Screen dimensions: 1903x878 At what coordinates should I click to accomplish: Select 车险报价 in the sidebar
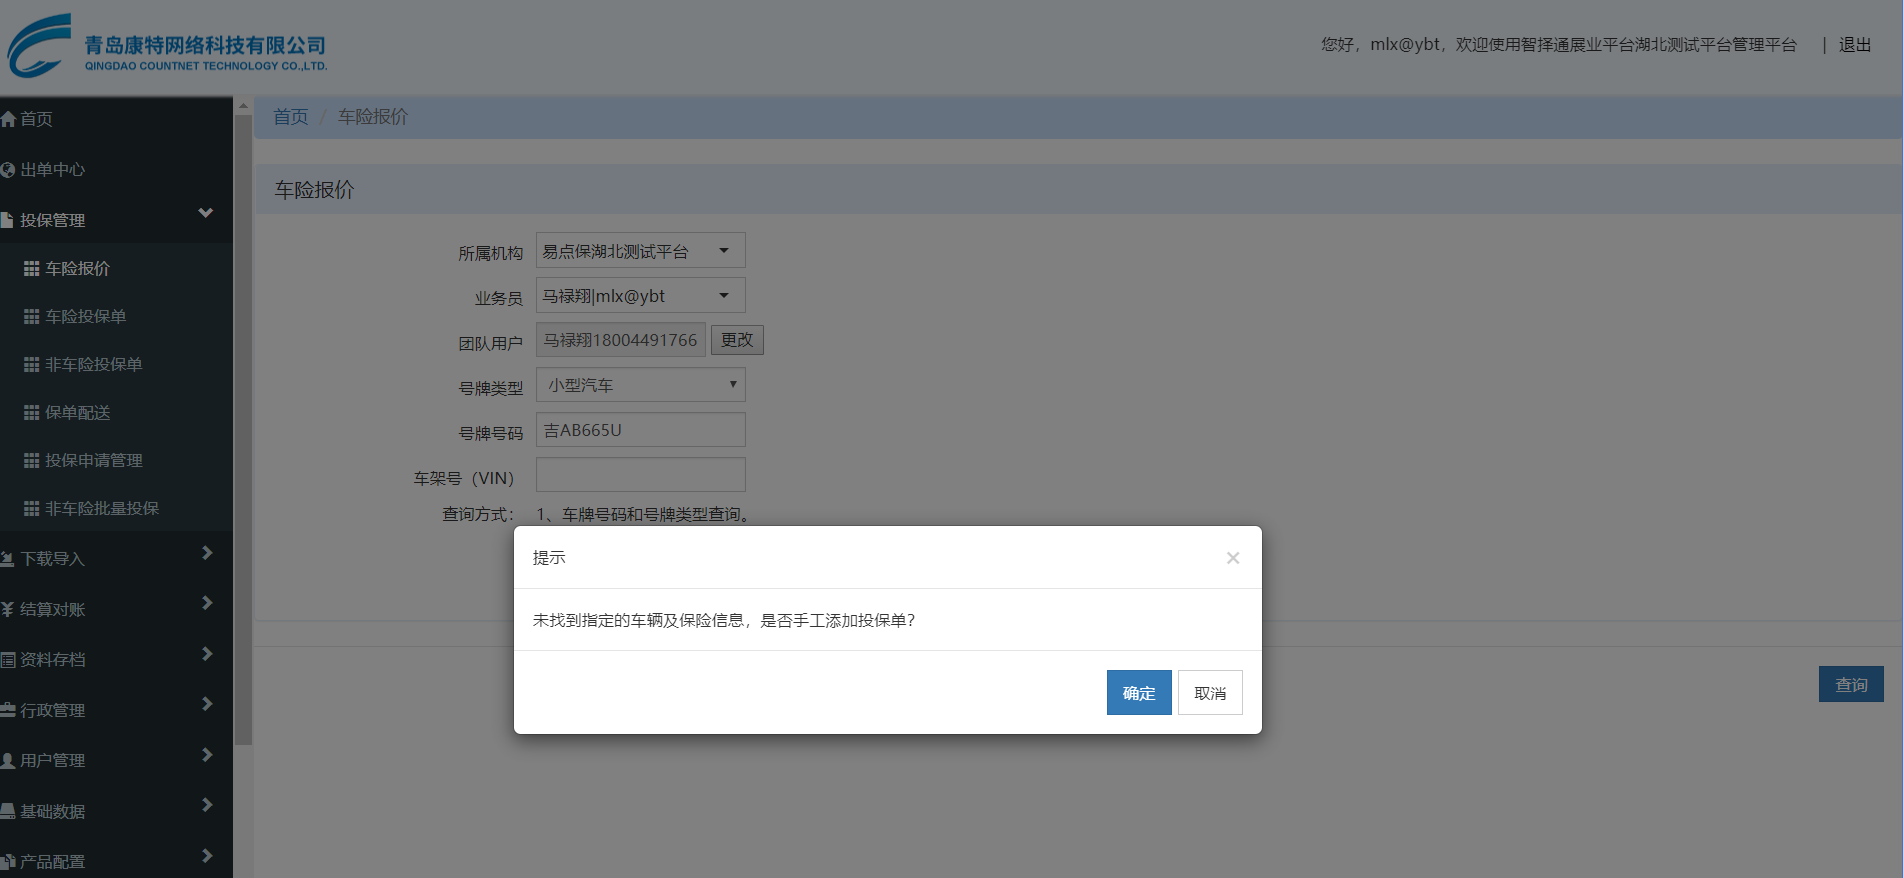78,269
